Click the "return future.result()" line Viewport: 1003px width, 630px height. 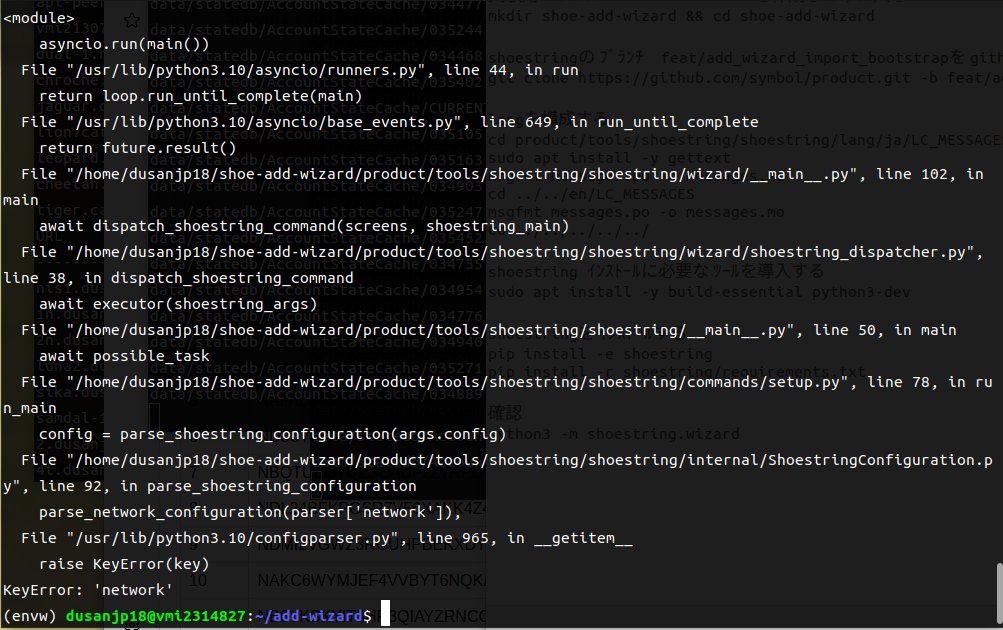tap(138, 148)
